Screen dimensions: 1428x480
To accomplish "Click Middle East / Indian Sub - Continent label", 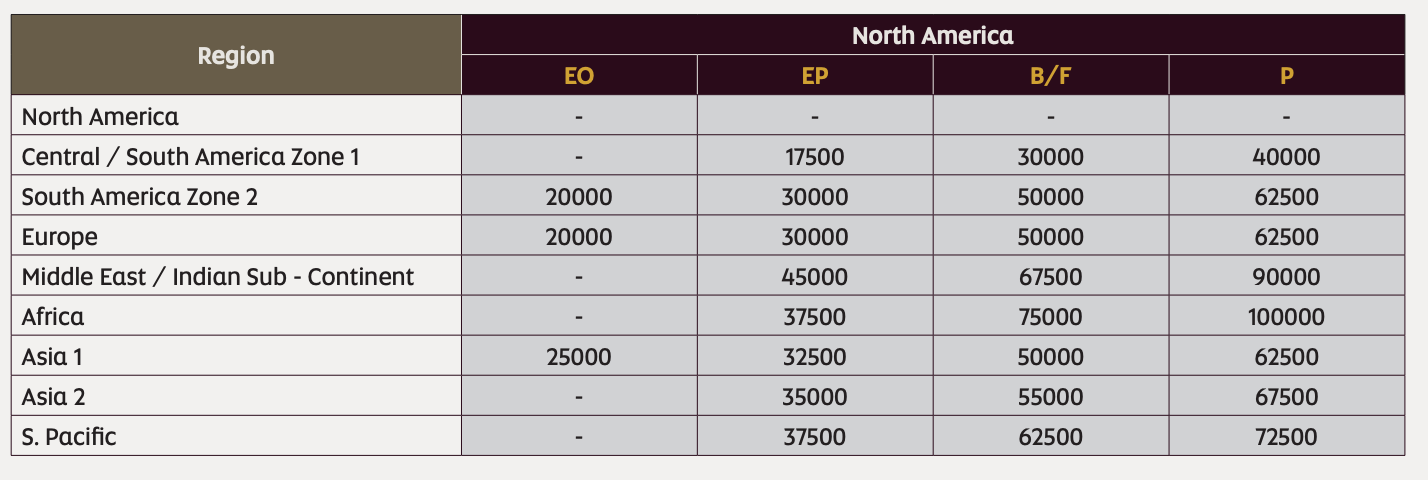I will tap(218, 277).
